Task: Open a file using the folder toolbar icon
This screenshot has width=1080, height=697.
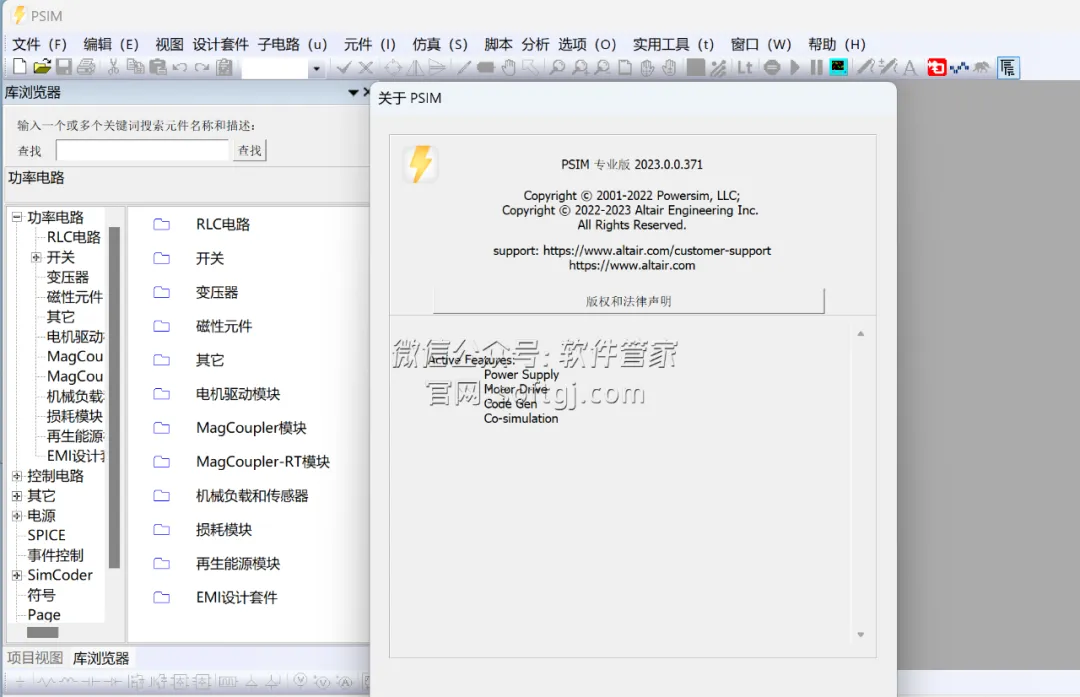Action: (x=42, y=67)
